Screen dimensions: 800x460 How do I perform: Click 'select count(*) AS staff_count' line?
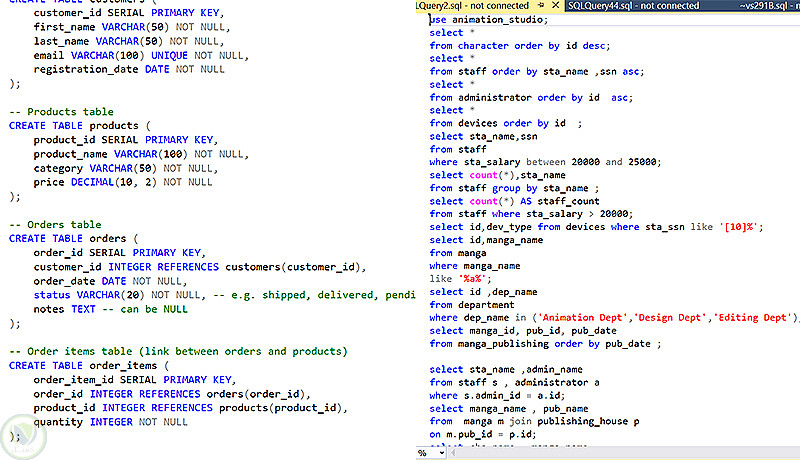(x=514, y=201)
